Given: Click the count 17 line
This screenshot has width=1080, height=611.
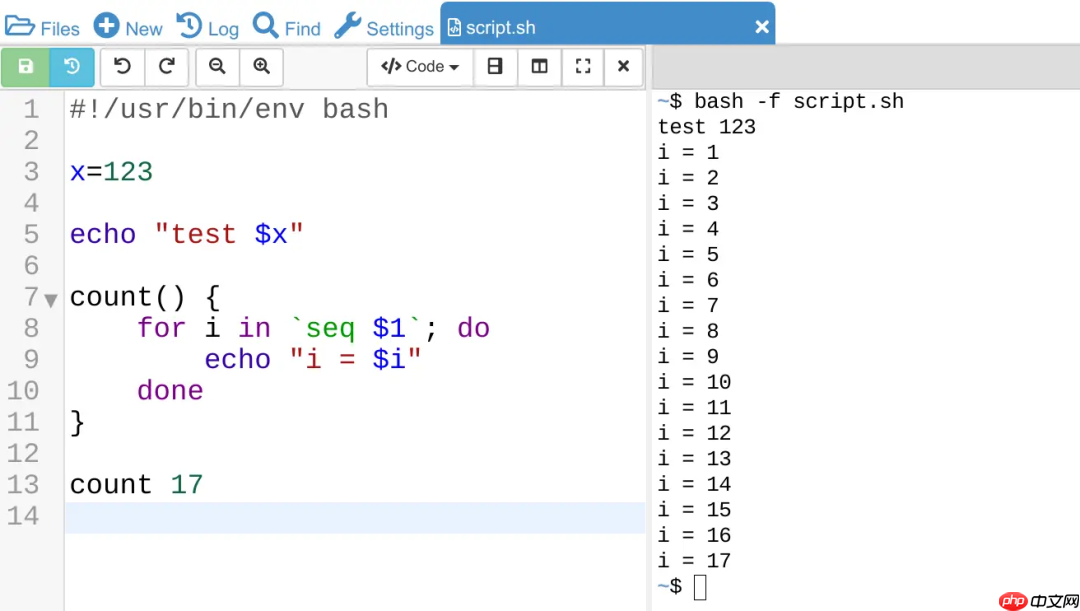Looking at the screenshot, I should coord(136,485).
